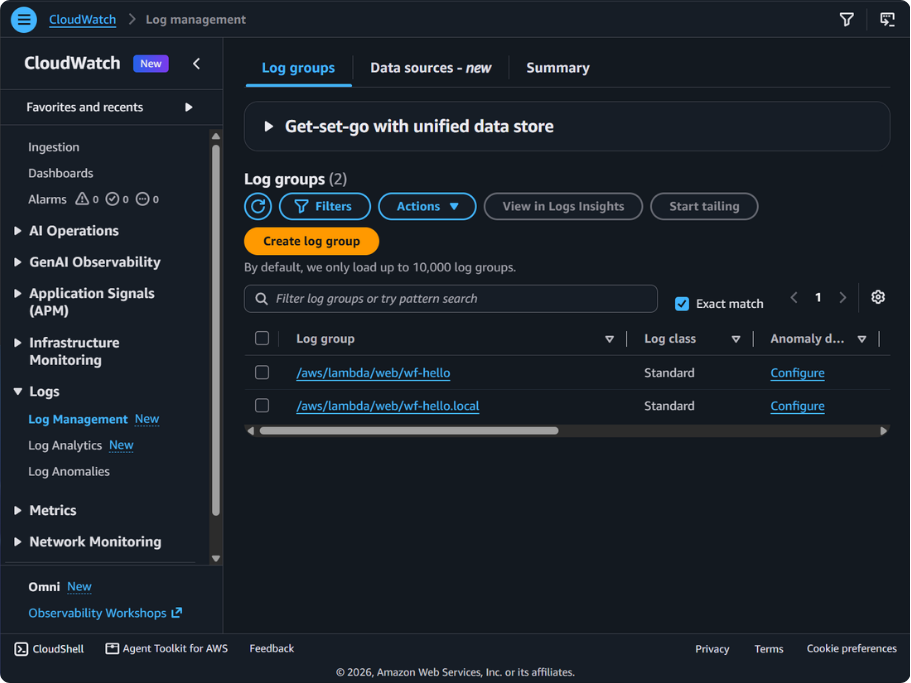The width and height of the screenshot is (911, 683).
Task: Open Dashboards in sidebar
Action: [x=60, y=173]
